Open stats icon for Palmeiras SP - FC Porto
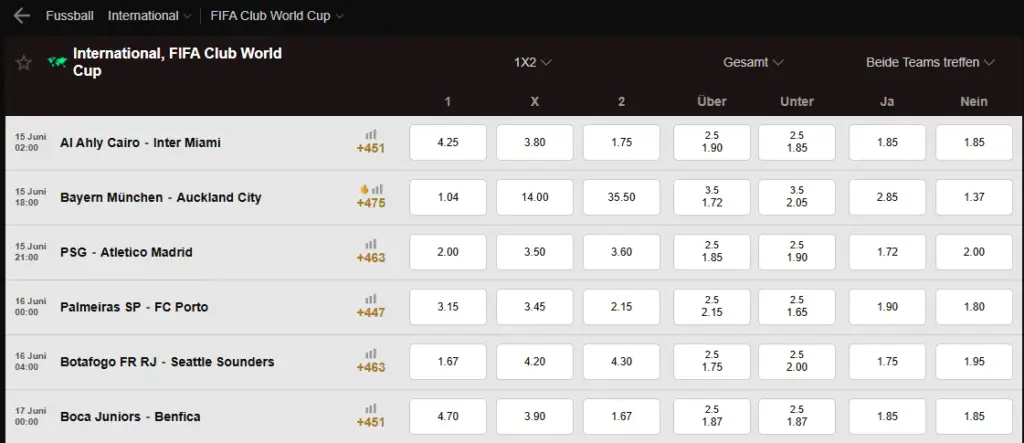This screenshot has width=1024, height=443. tap(371, 299)
